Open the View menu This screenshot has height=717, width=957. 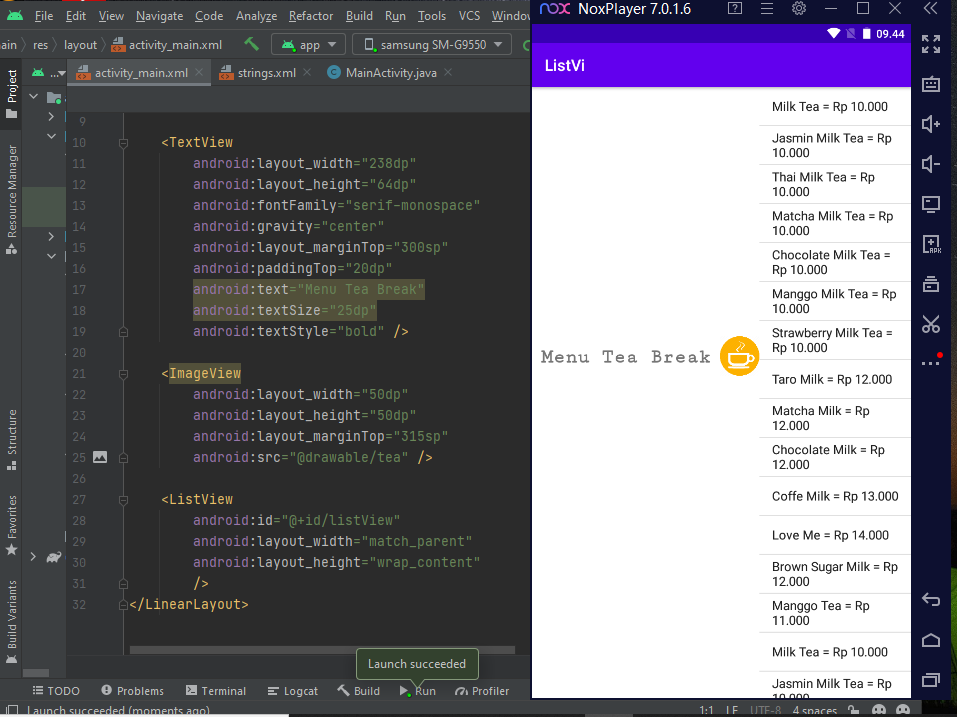click(x=111, y=16)
